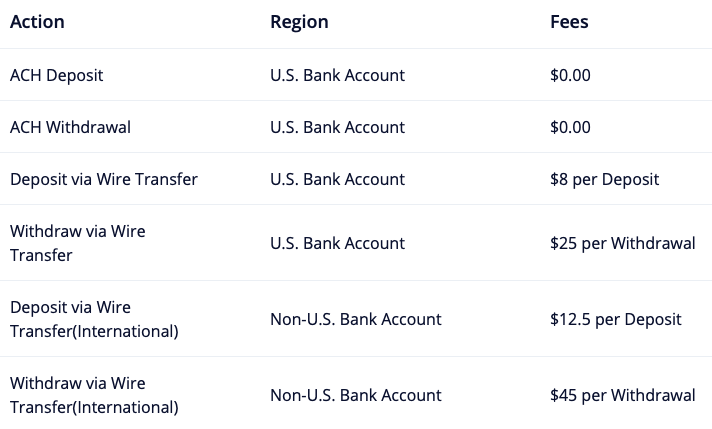Click the domestic Withdraw via Wire Transfer cell

click(x=77, y=243)
